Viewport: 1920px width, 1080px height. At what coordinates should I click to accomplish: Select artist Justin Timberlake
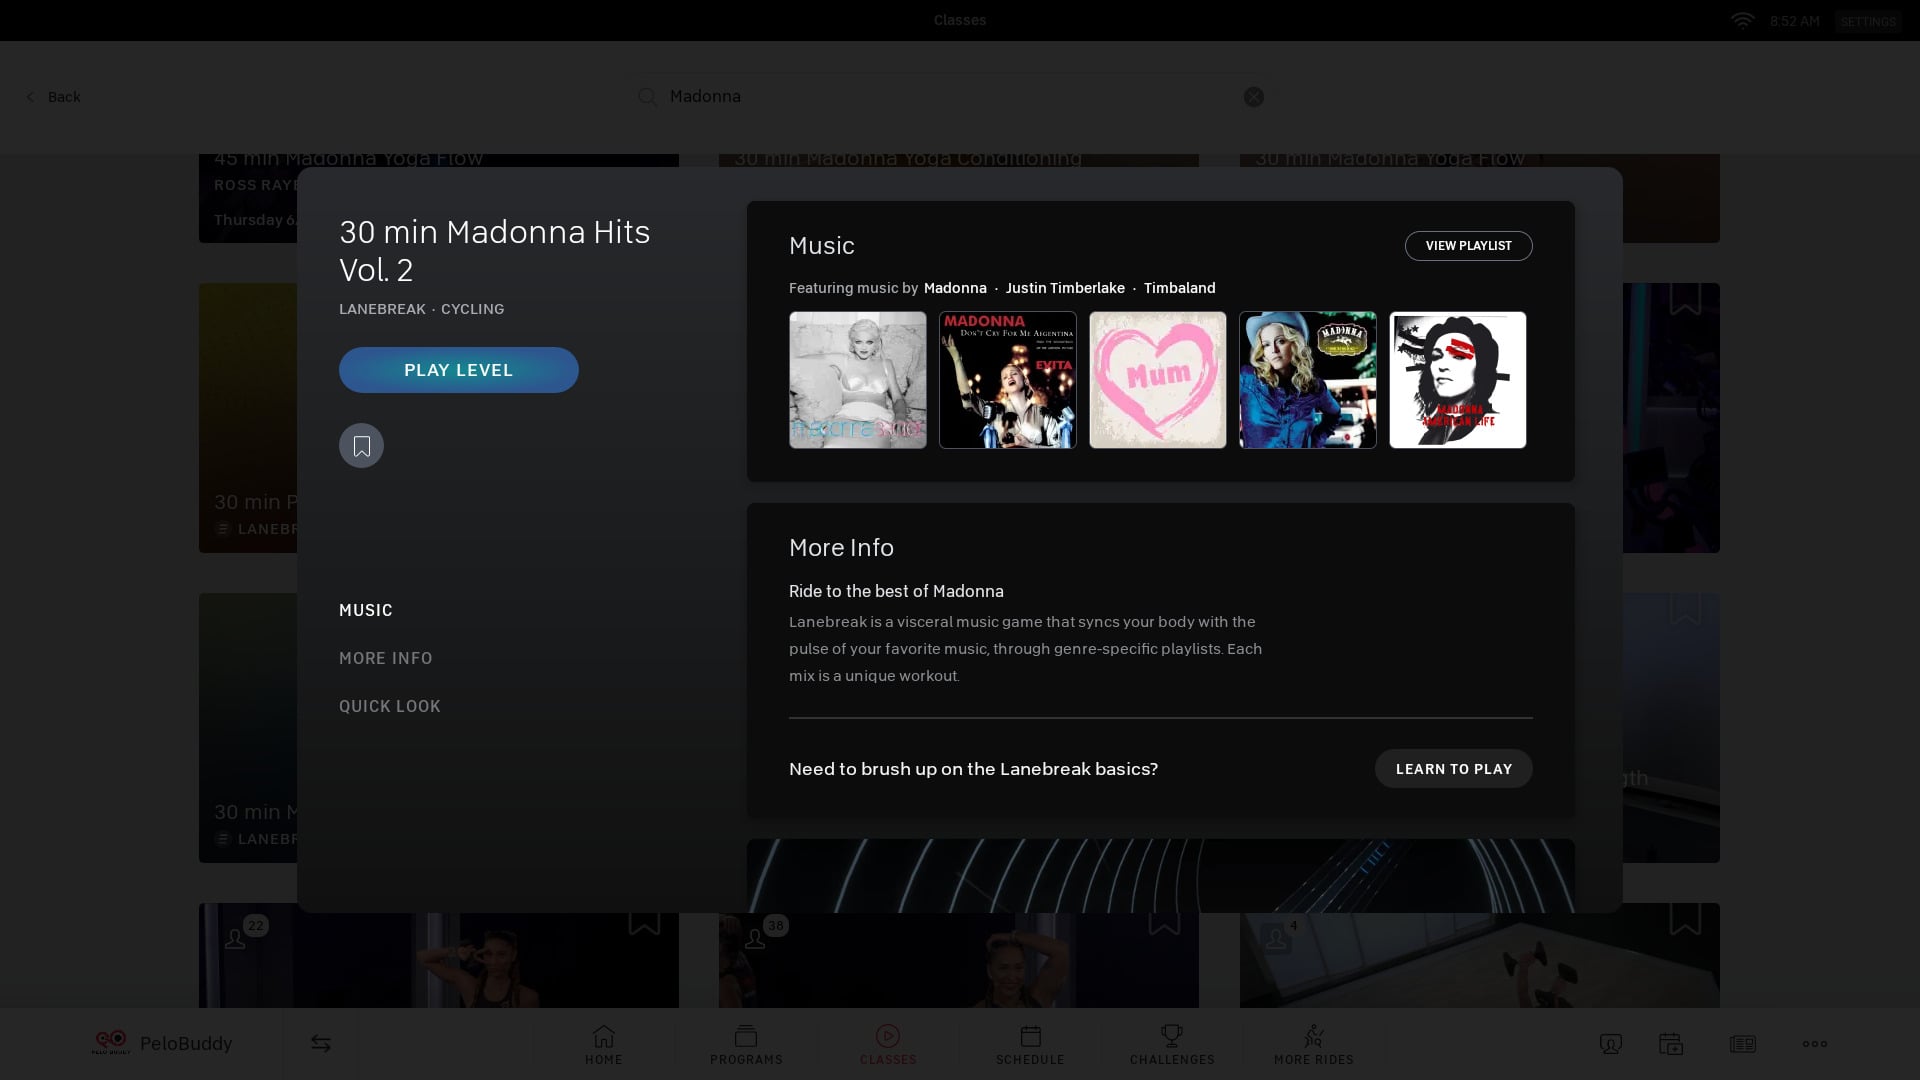pyautogui.click(x=1065, y=288)
